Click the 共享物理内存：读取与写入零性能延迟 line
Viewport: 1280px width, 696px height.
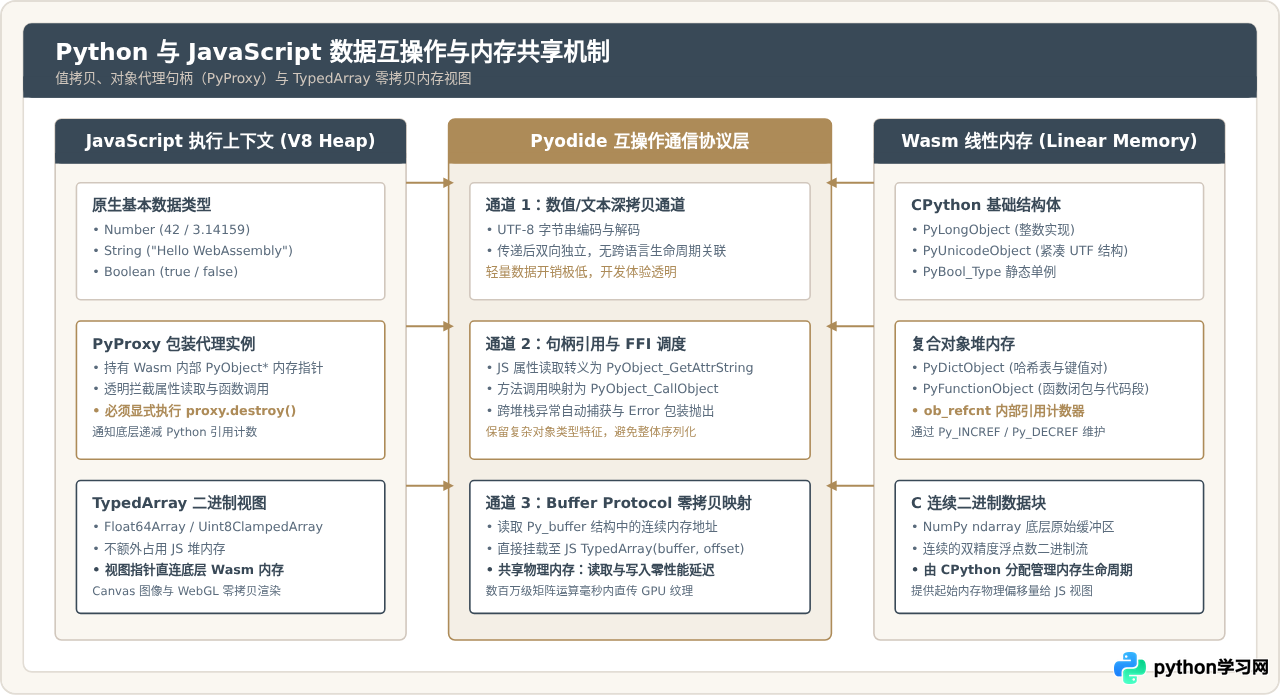[x=600, y=570]
